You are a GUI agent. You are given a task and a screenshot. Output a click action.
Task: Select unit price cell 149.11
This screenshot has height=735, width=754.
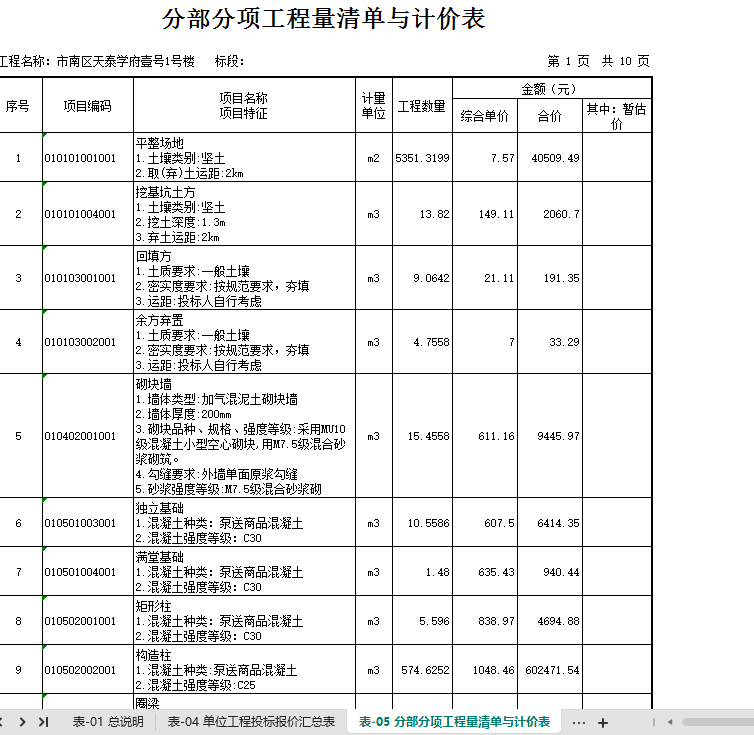point(485,214)
